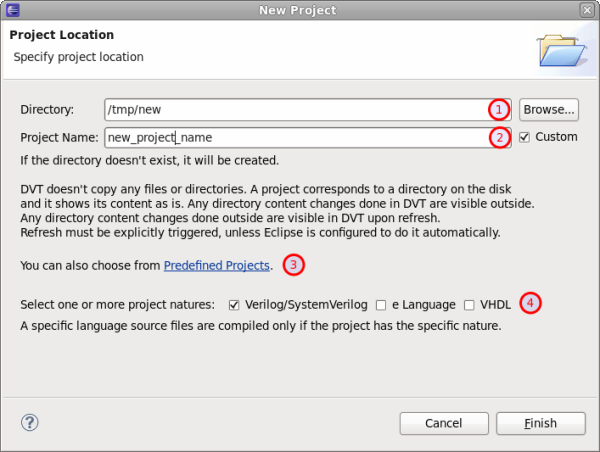Click red annotation marker 3
The width and height of the screenshot is (600, 452).
tap(293, 265)
